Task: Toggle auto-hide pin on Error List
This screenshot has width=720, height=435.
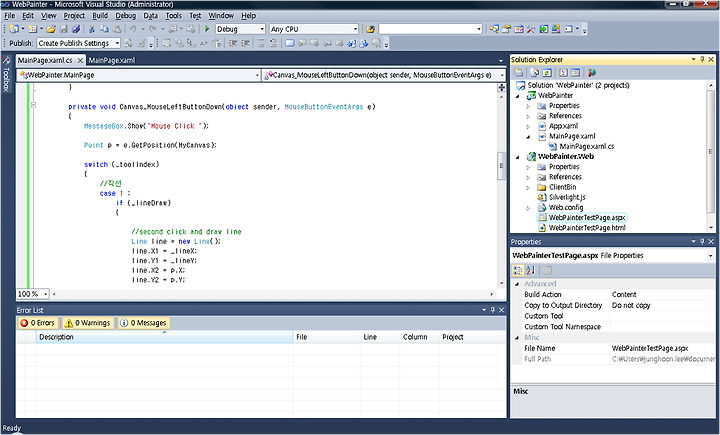Action: pyautogui.click(x=493, y=310)
